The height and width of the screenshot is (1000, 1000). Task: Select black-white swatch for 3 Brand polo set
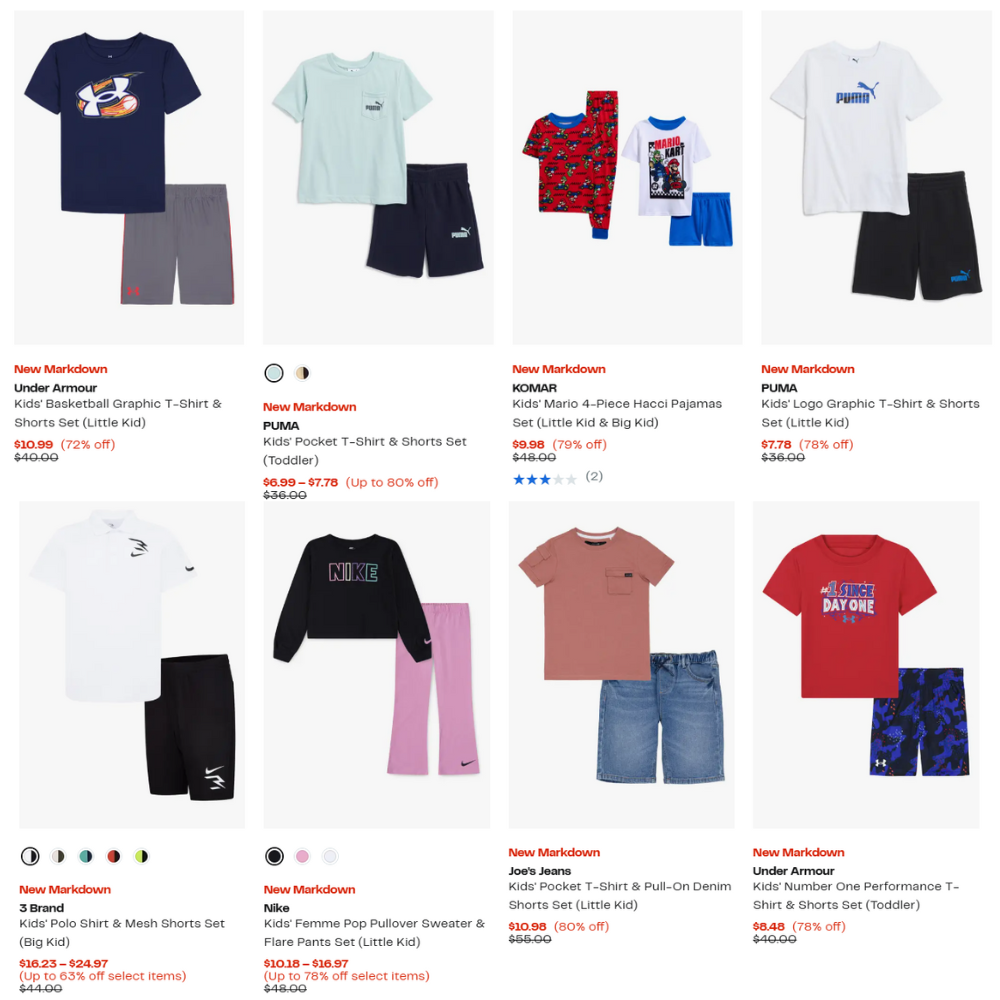pyautogui.click(x=30, y=856)
